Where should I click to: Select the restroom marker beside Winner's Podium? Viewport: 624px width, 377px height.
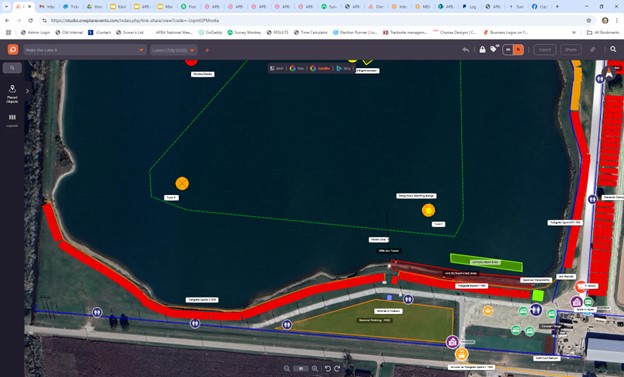408,299
